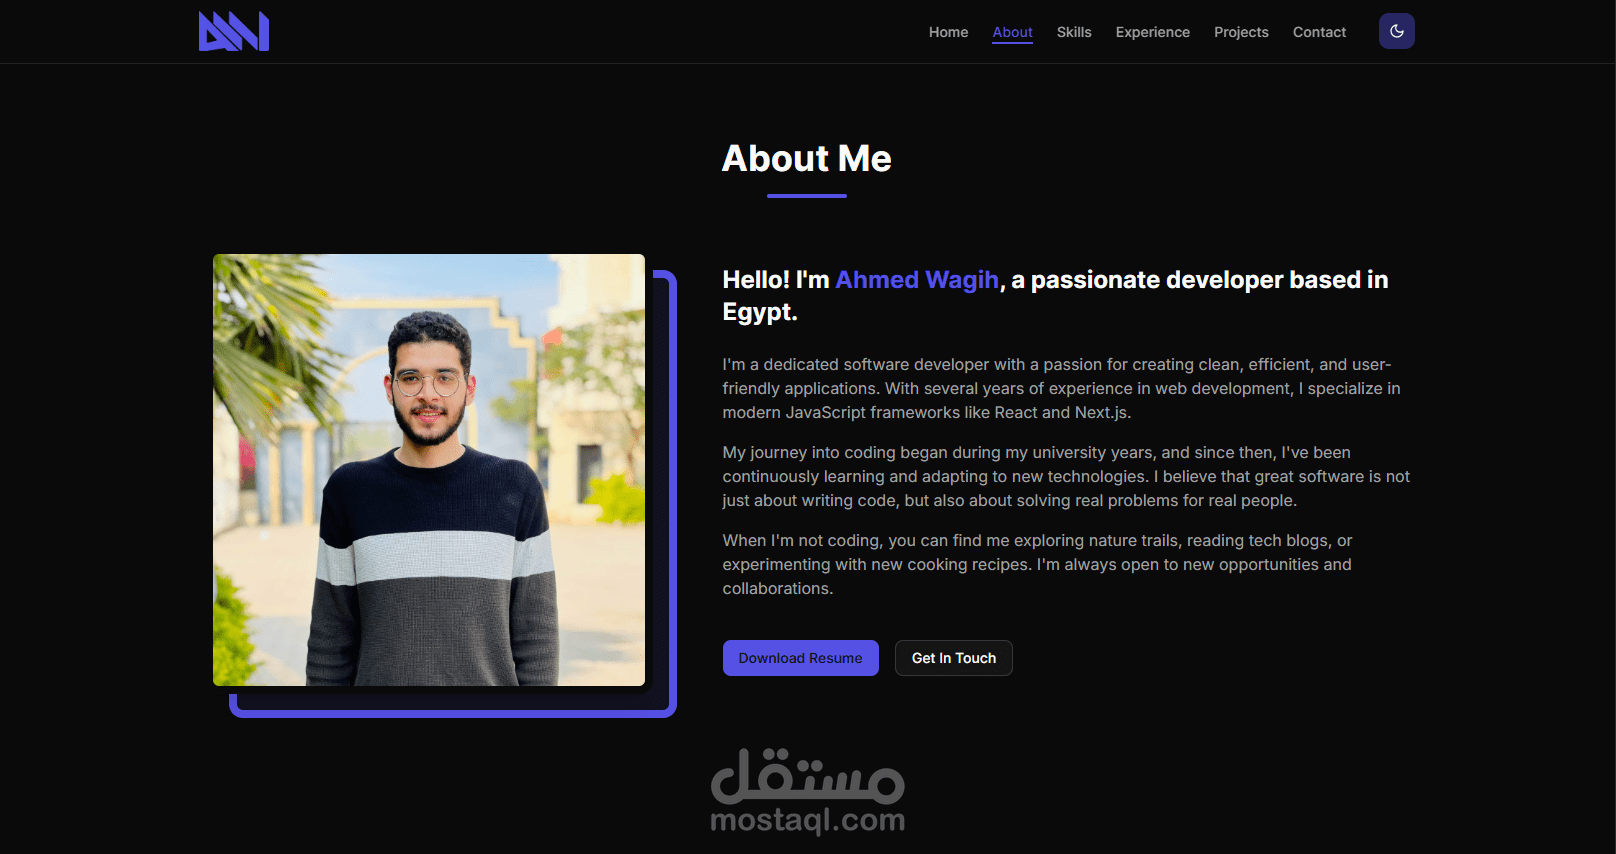Screen dimensions: 1616x854
Task: Click the Arabic mostaql watermark logo
Action: click(x=808, y=775)
